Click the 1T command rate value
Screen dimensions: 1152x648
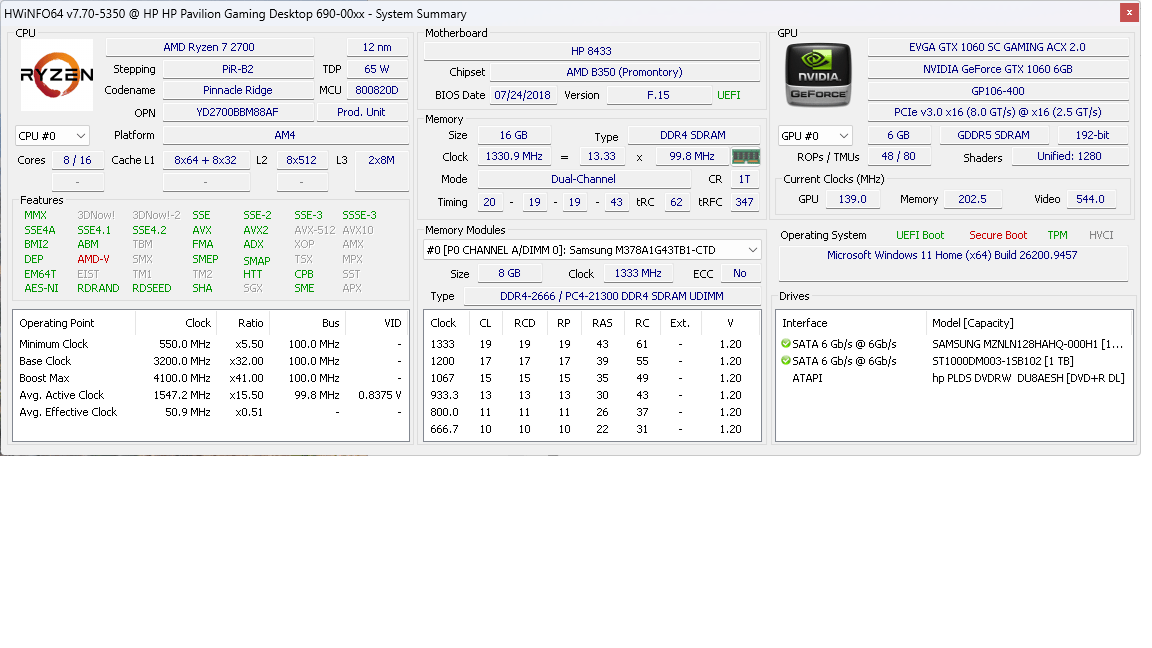click(x=745, y=179)
